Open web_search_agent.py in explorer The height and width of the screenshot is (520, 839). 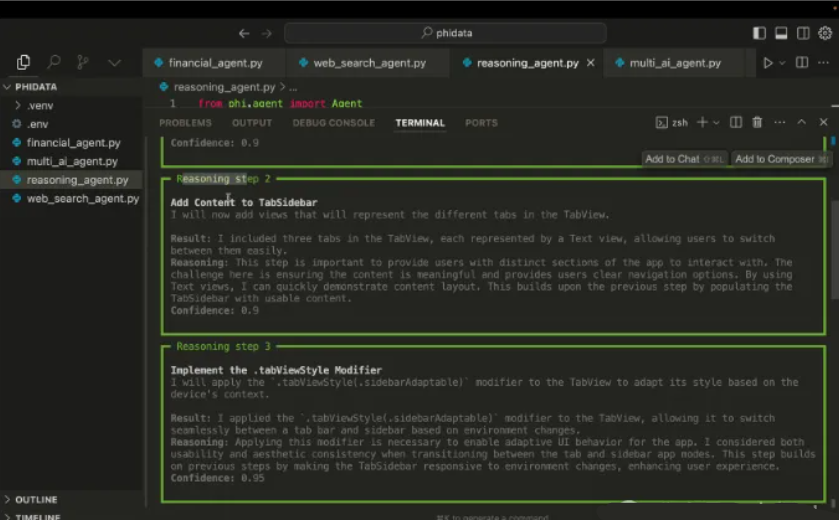click(x=72, y=198)
